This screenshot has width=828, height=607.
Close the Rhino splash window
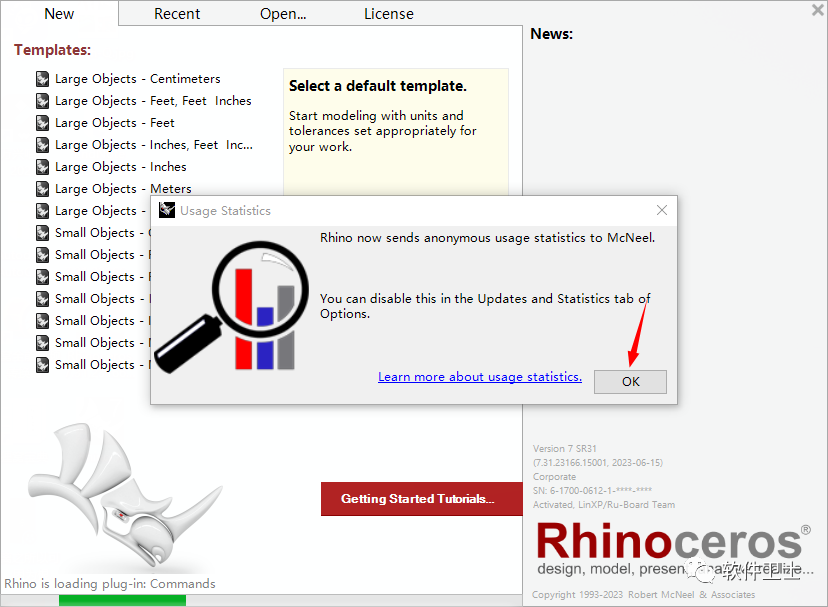pyautogui.click(x=818, y=10)
